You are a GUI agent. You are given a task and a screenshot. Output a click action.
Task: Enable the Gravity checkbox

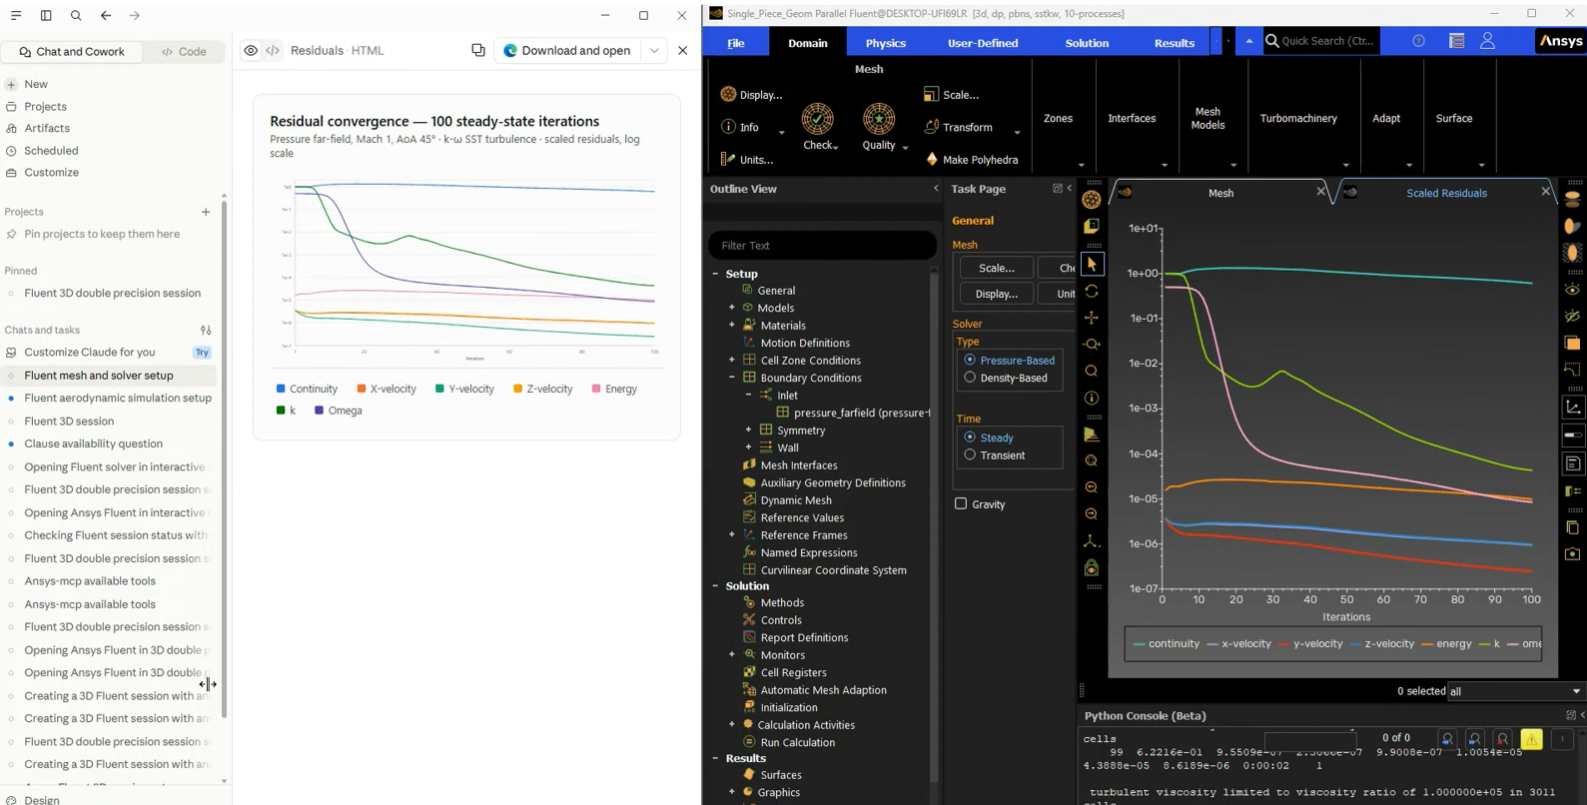(961, 504)
